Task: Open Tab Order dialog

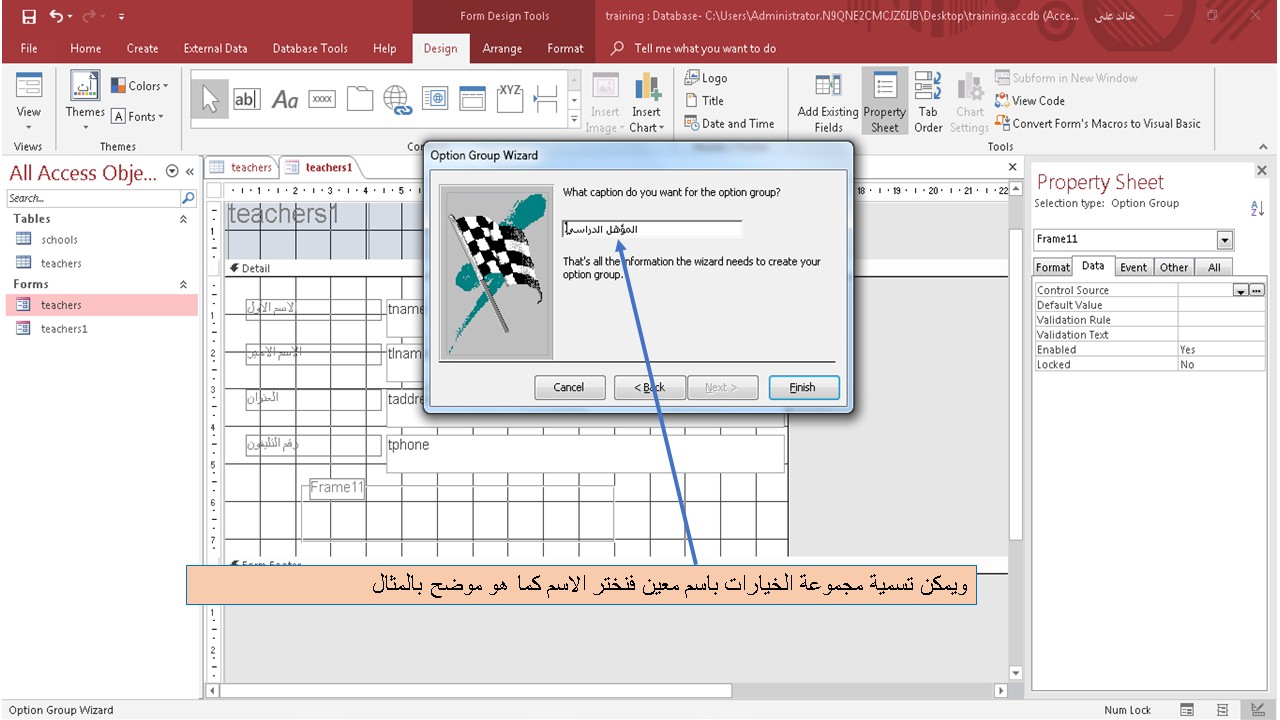Action: point(929,102)
